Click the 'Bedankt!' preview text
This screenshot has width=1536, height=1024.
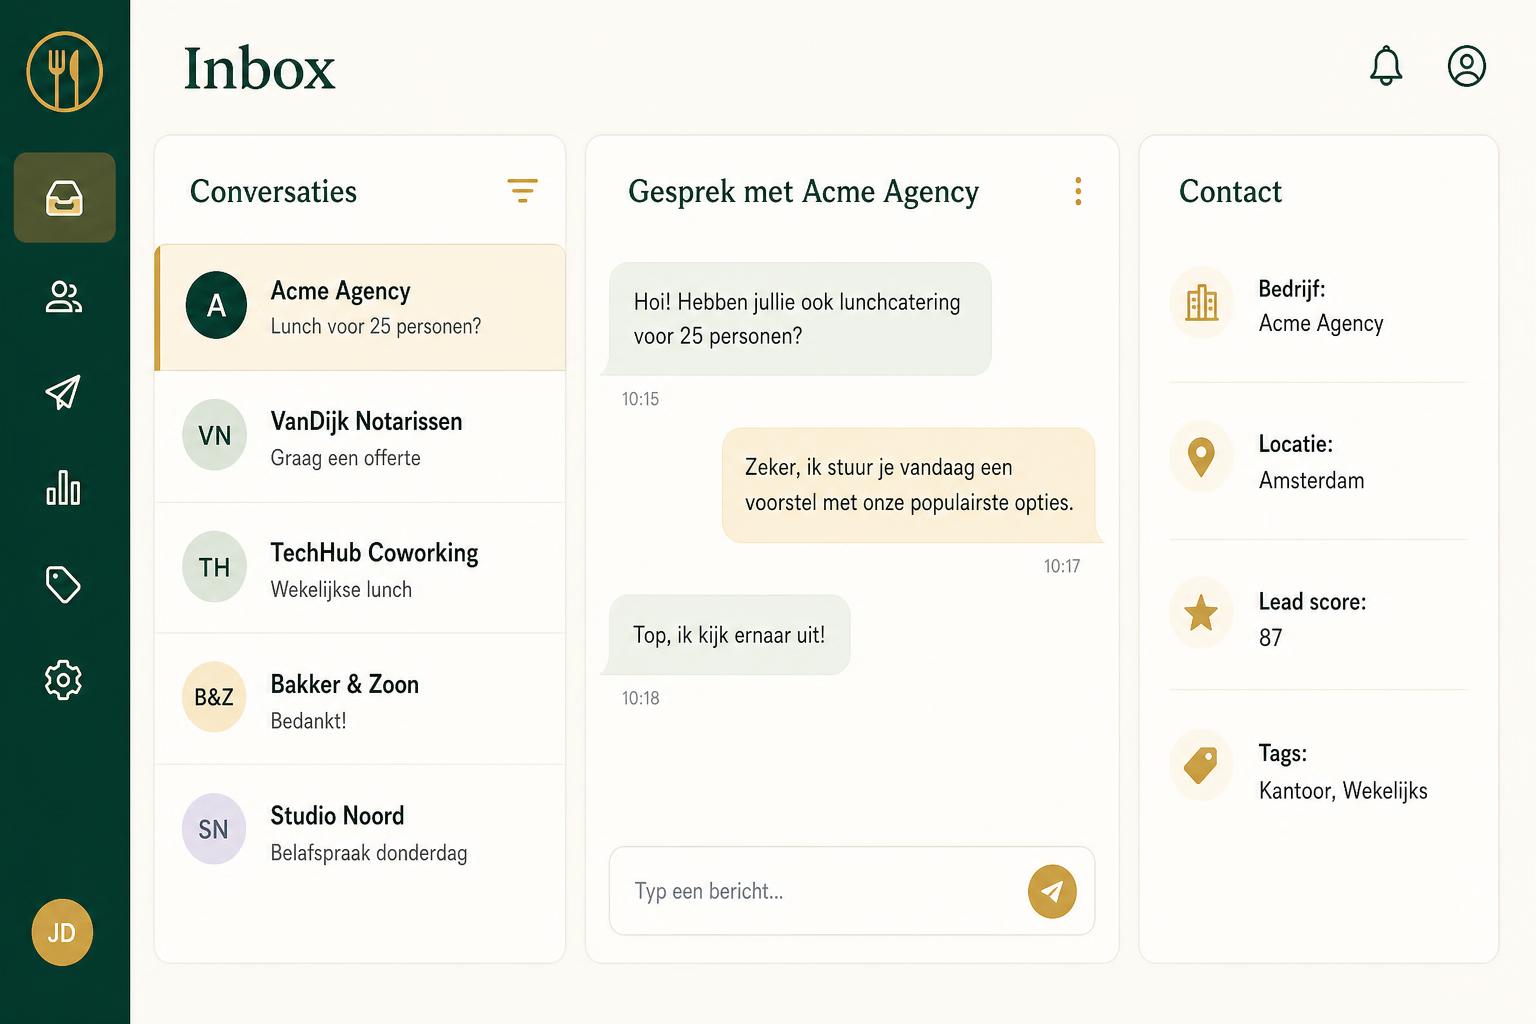coord(308,721)
